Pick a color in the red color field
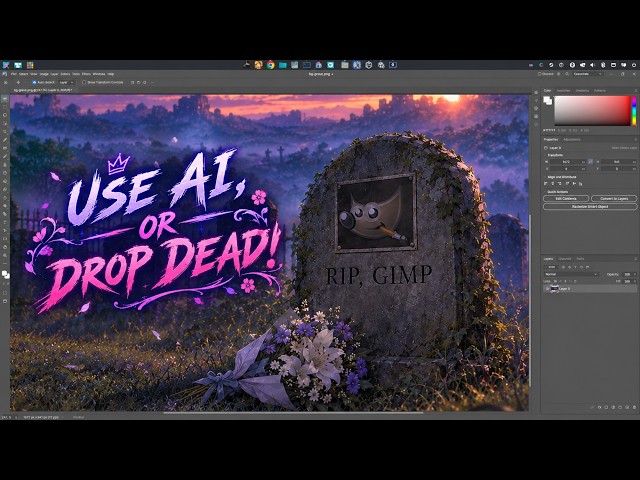The image size is (640, 480). (x=592, y=111)
